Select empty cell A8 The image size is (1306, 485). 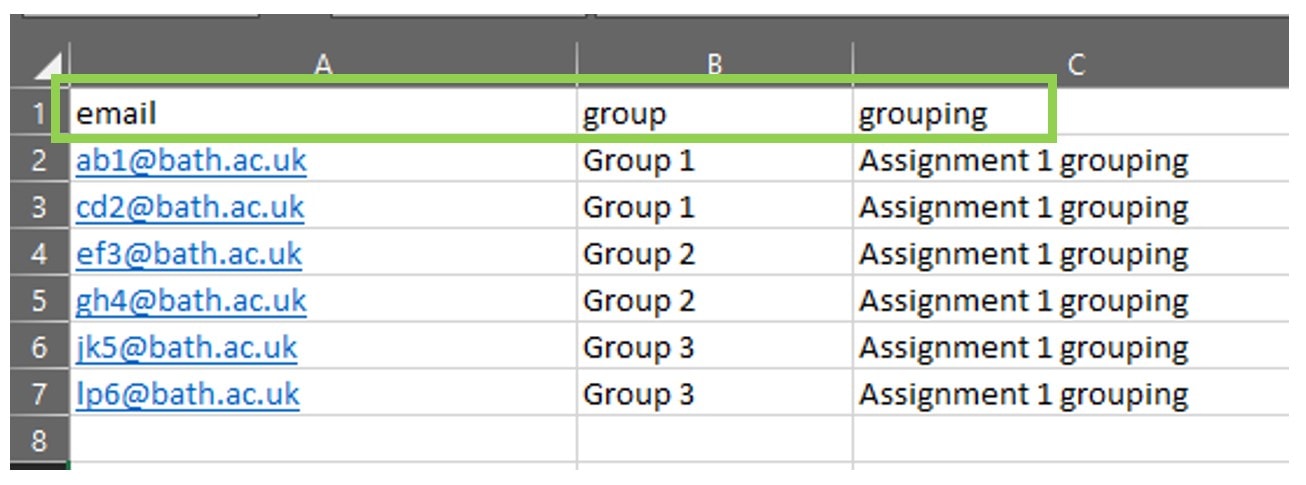322,440
